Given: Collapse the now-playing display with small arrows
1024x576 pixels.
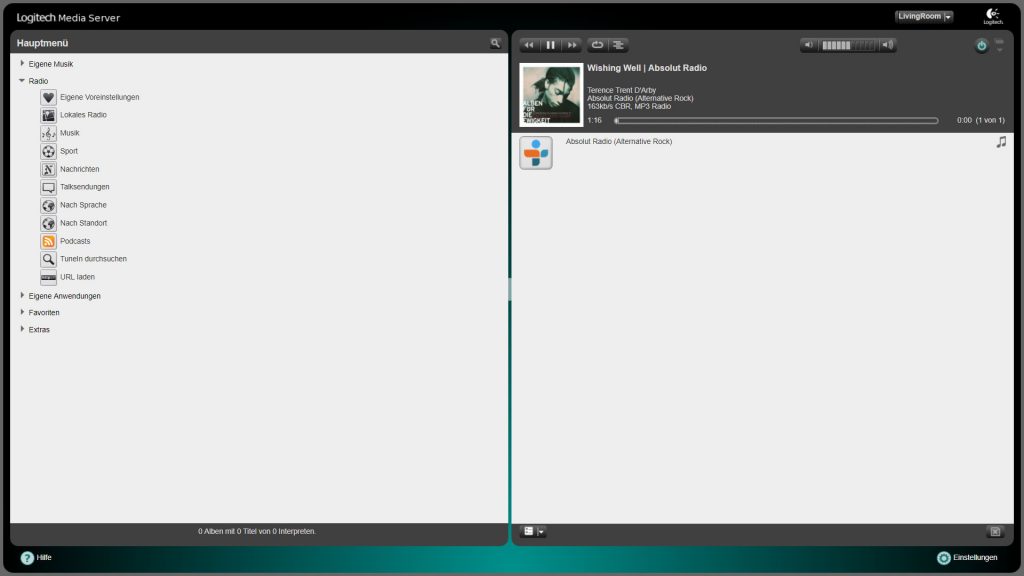Looking at the screenshot, I should [999, 45].
